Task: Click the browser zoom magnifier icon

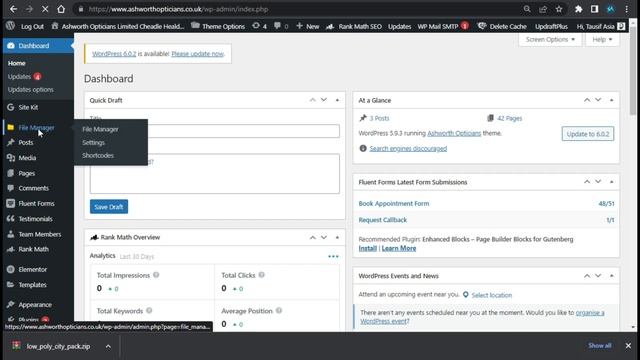Action: point(527,9)
